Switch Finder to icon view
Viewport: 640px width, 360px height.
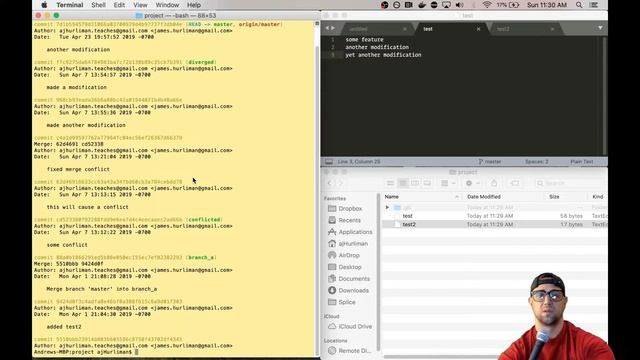click(390, 183)
